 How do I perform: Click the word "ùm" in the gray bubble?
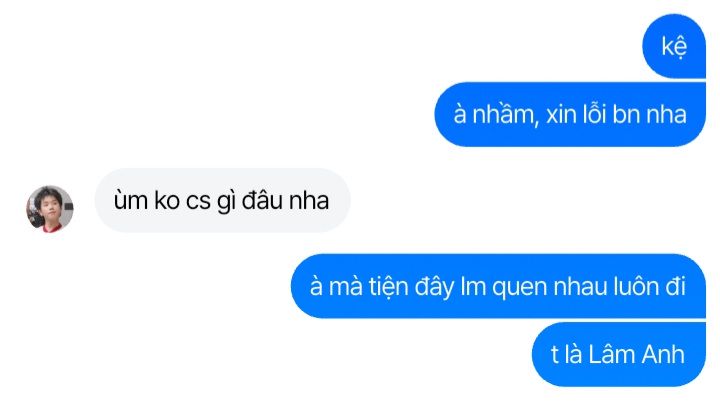click(130, 201)
